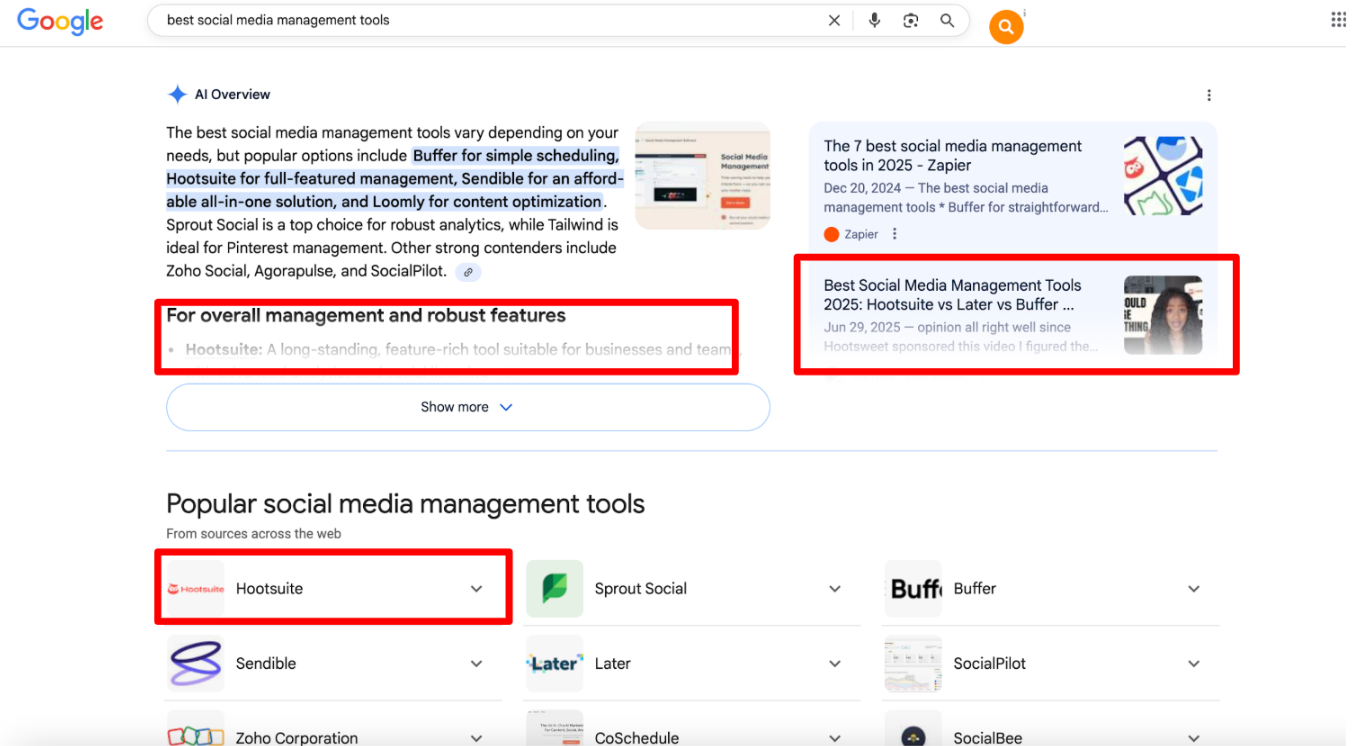Open the Google apps grid
Screen dimensions: 1354x746
coord(1338,20)
